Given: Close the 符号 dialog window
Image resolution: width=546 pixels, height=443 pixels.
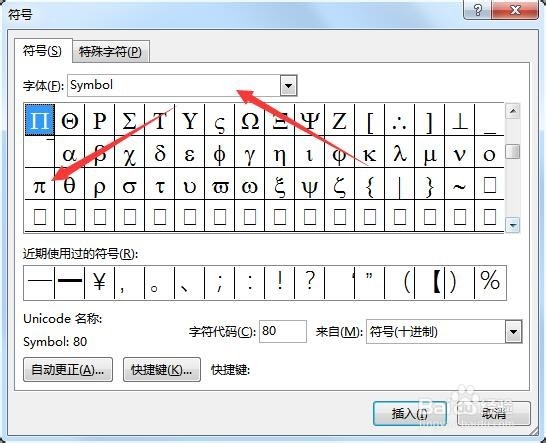Looking at the screenshot, I should (515, 9).
